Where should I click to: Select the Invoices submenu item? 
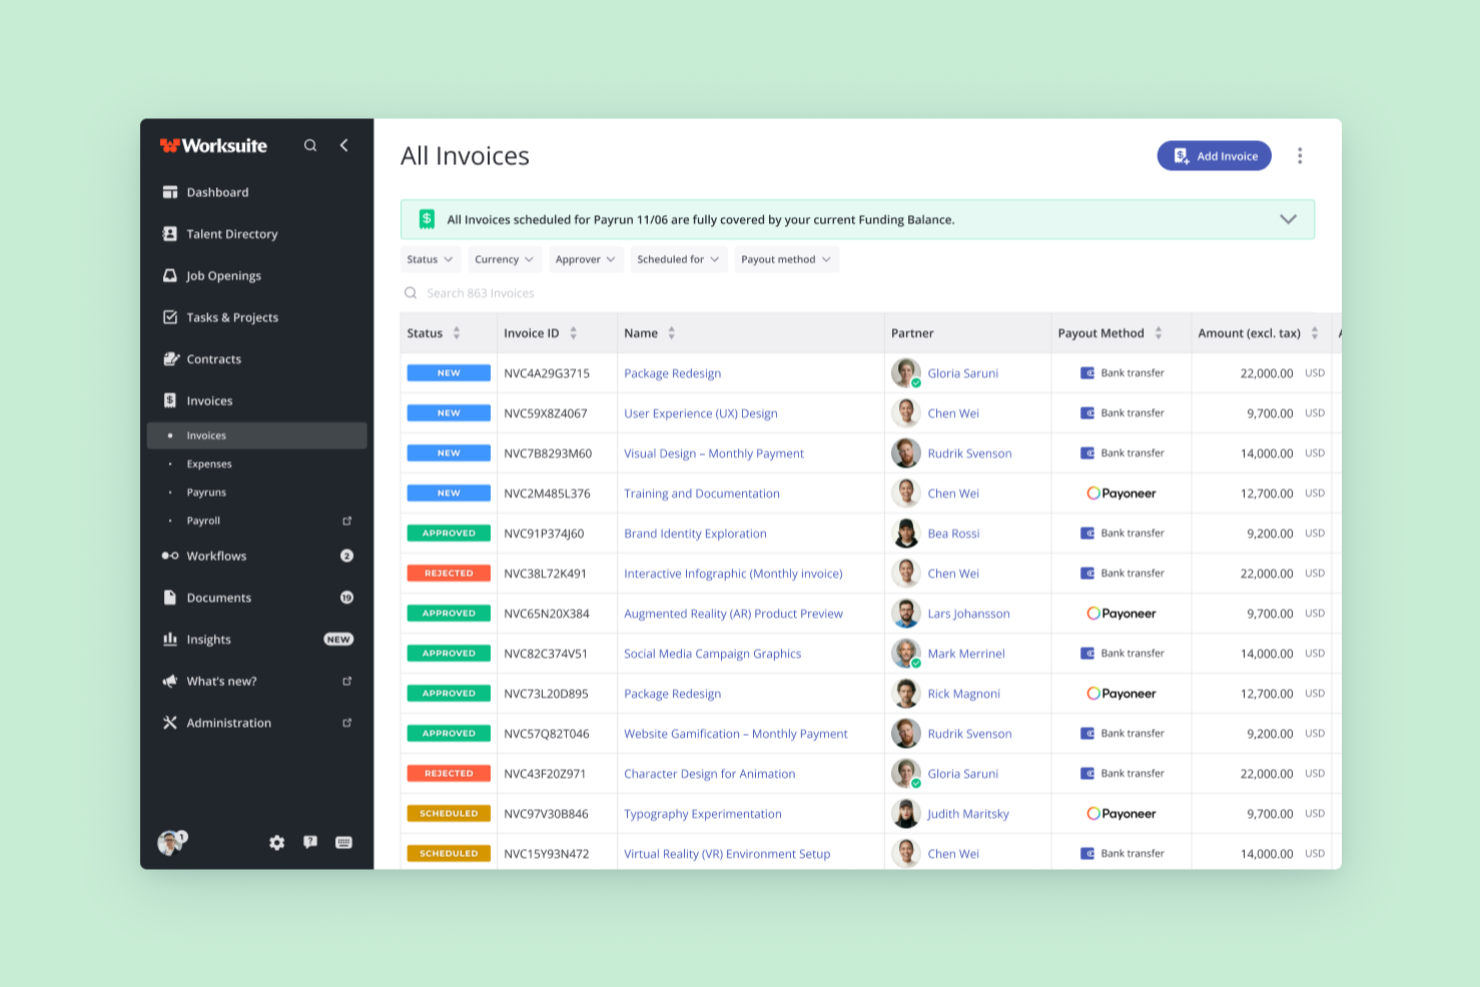pos(257,435)
